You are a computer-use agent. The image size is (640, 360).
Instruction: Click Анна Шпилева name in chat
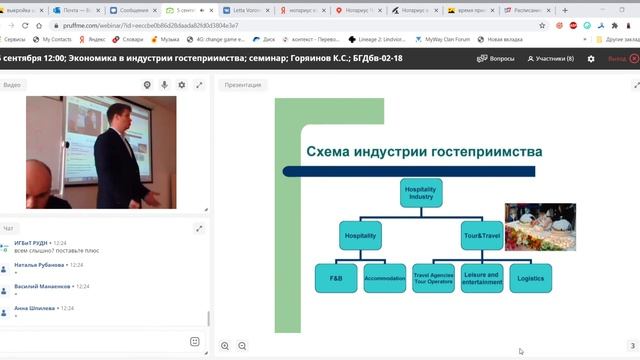[34, 308]
